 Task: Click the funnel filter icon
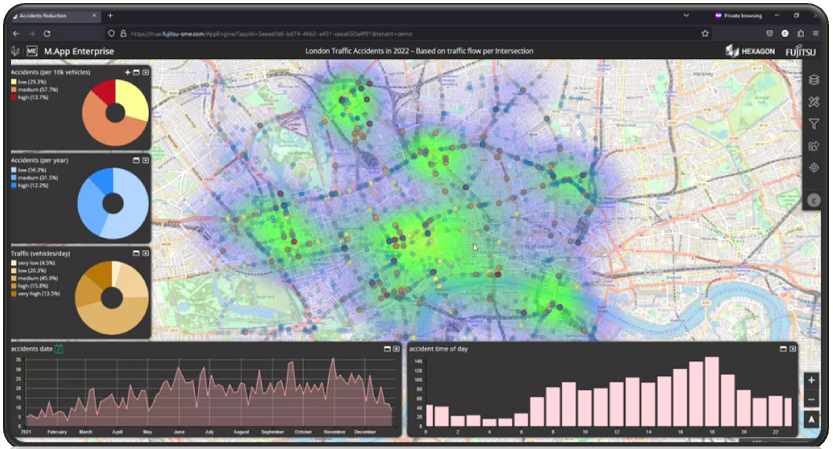pyautogui.click(x=814, y=124)
